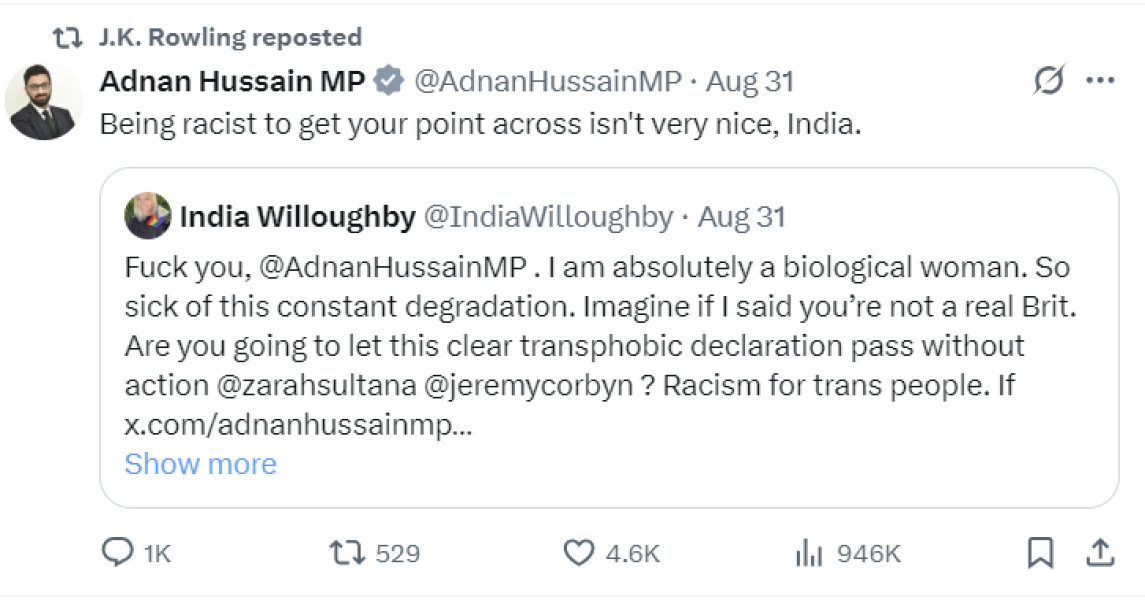This screenshot has height=600, width=1145.
Task: View post analytics bar chart icon
Action: [806, 552]
